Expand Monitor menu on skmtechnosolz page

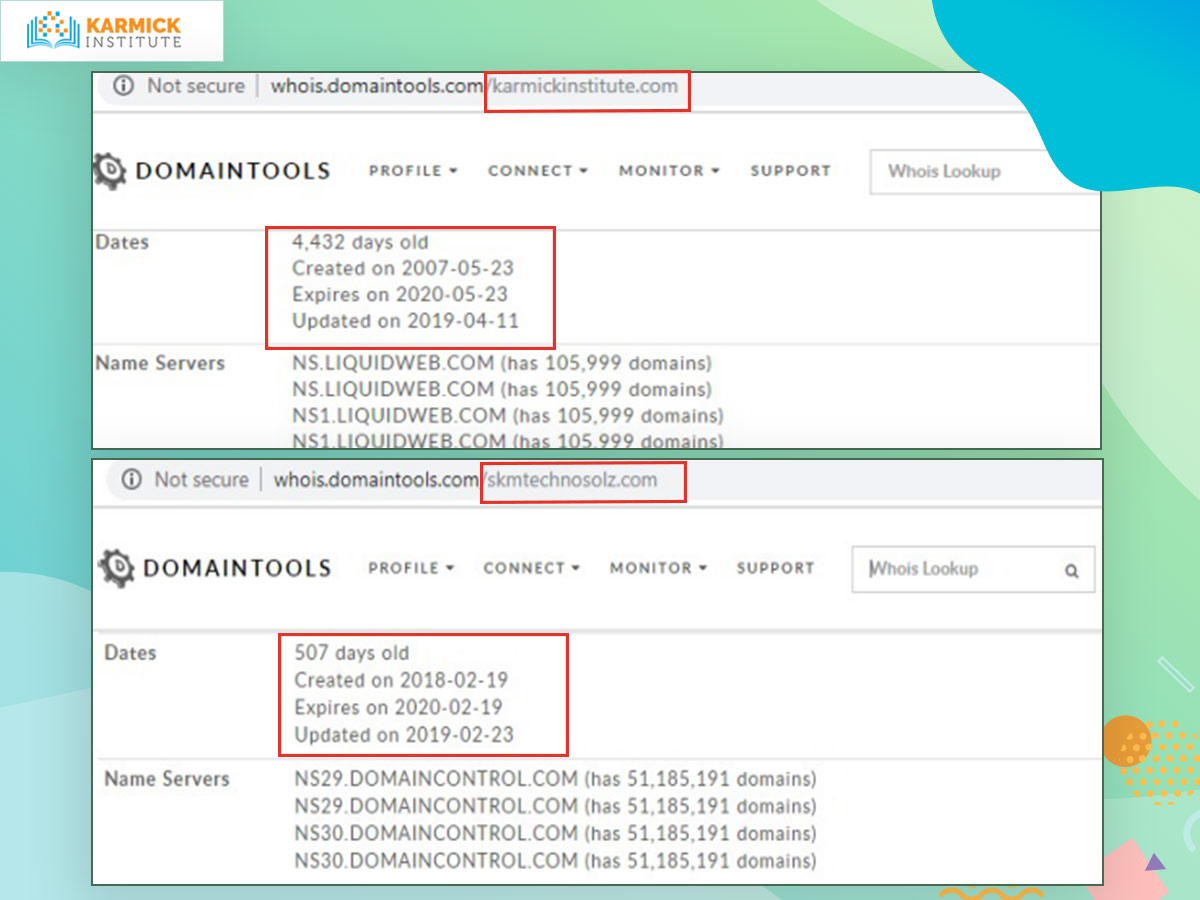(x=658, y=568)
